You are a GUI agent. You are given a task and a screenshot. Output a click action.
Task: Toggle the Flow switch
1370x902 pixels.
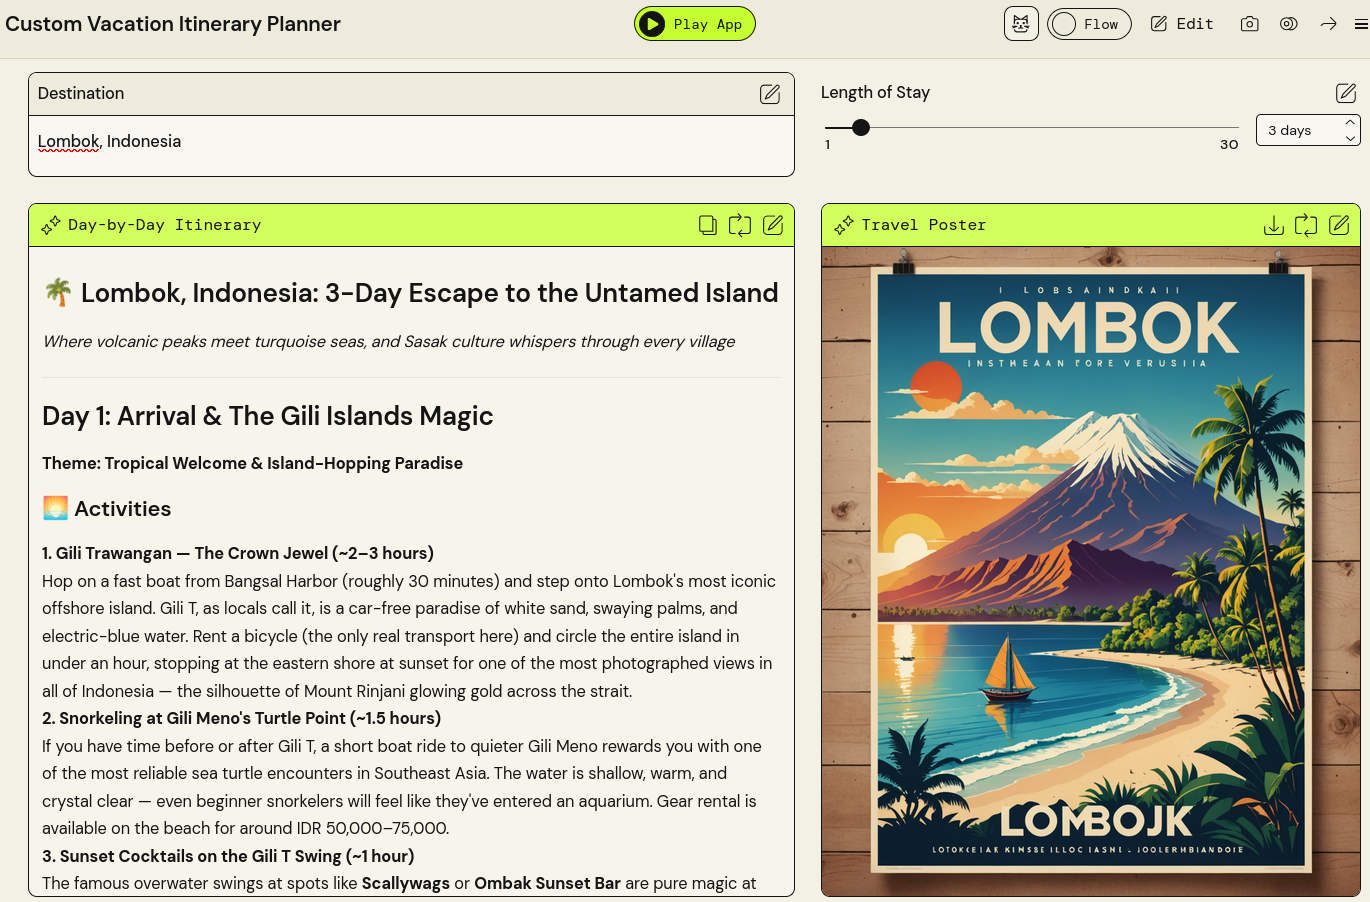tap(1089, 24)
